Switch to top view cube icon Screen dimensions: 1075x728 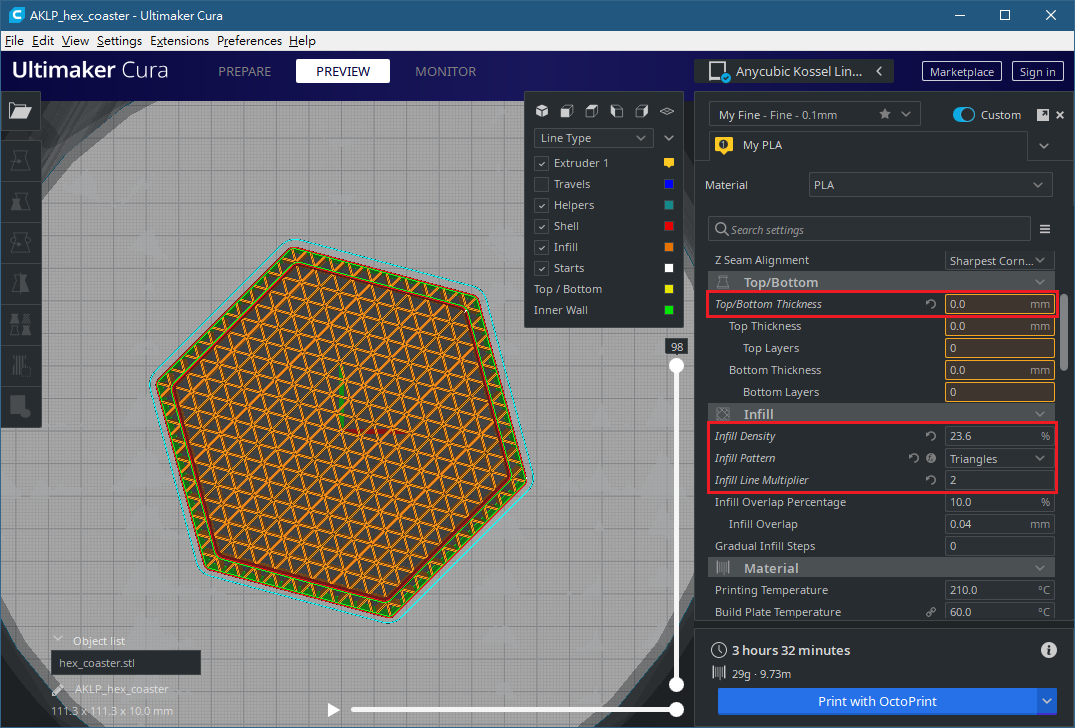[592, 111]
